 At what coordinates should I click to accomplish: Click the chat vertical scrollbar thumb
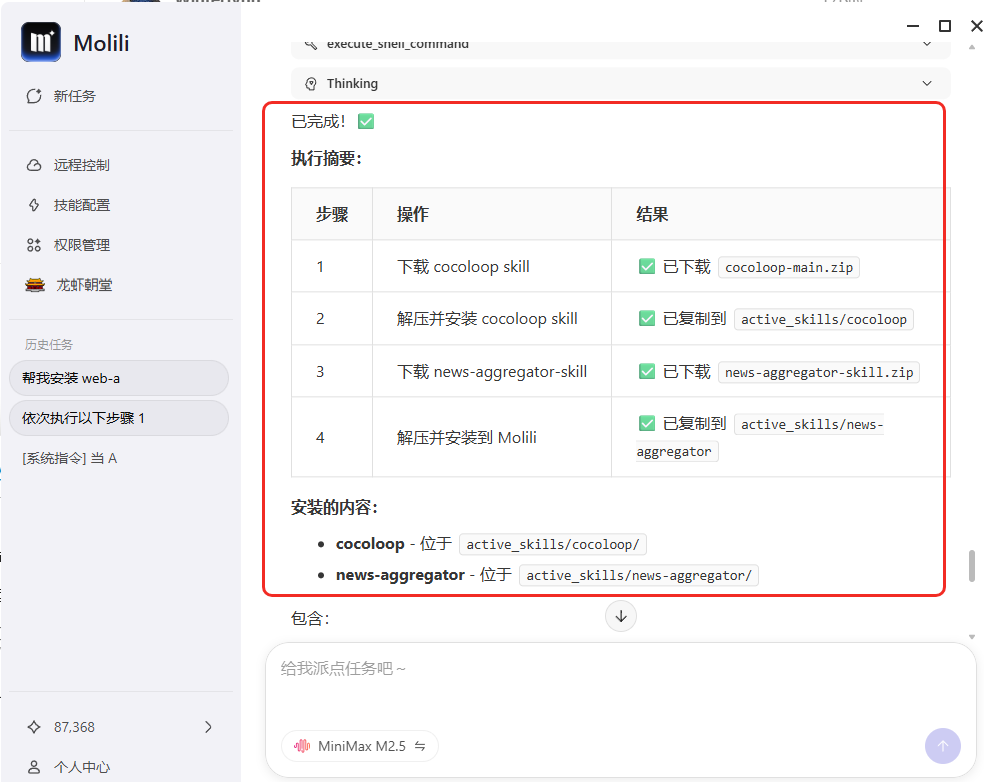coord(970,565)
